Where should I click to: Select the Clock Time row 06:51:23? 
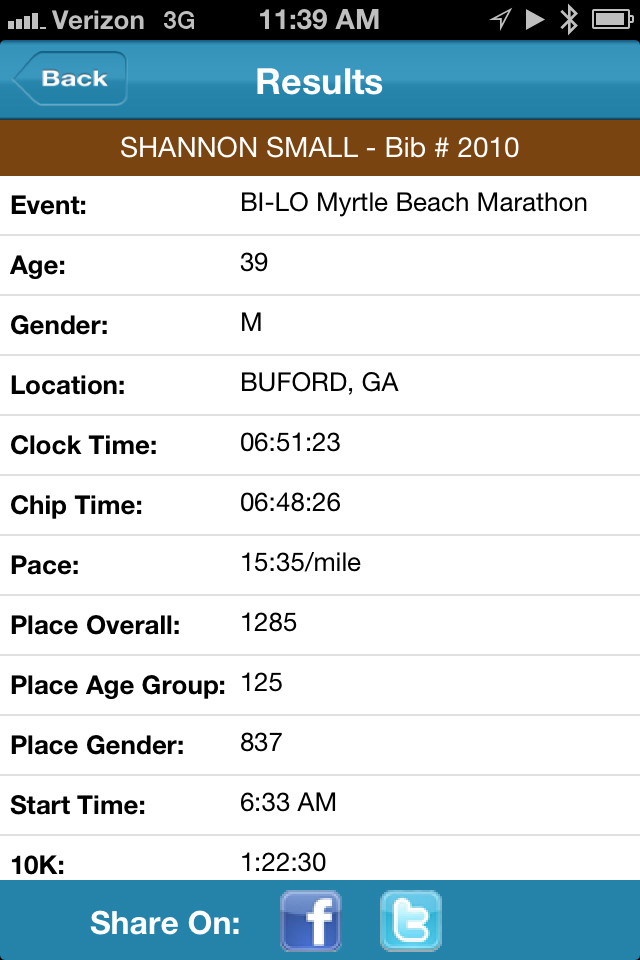tap(320, 445)
